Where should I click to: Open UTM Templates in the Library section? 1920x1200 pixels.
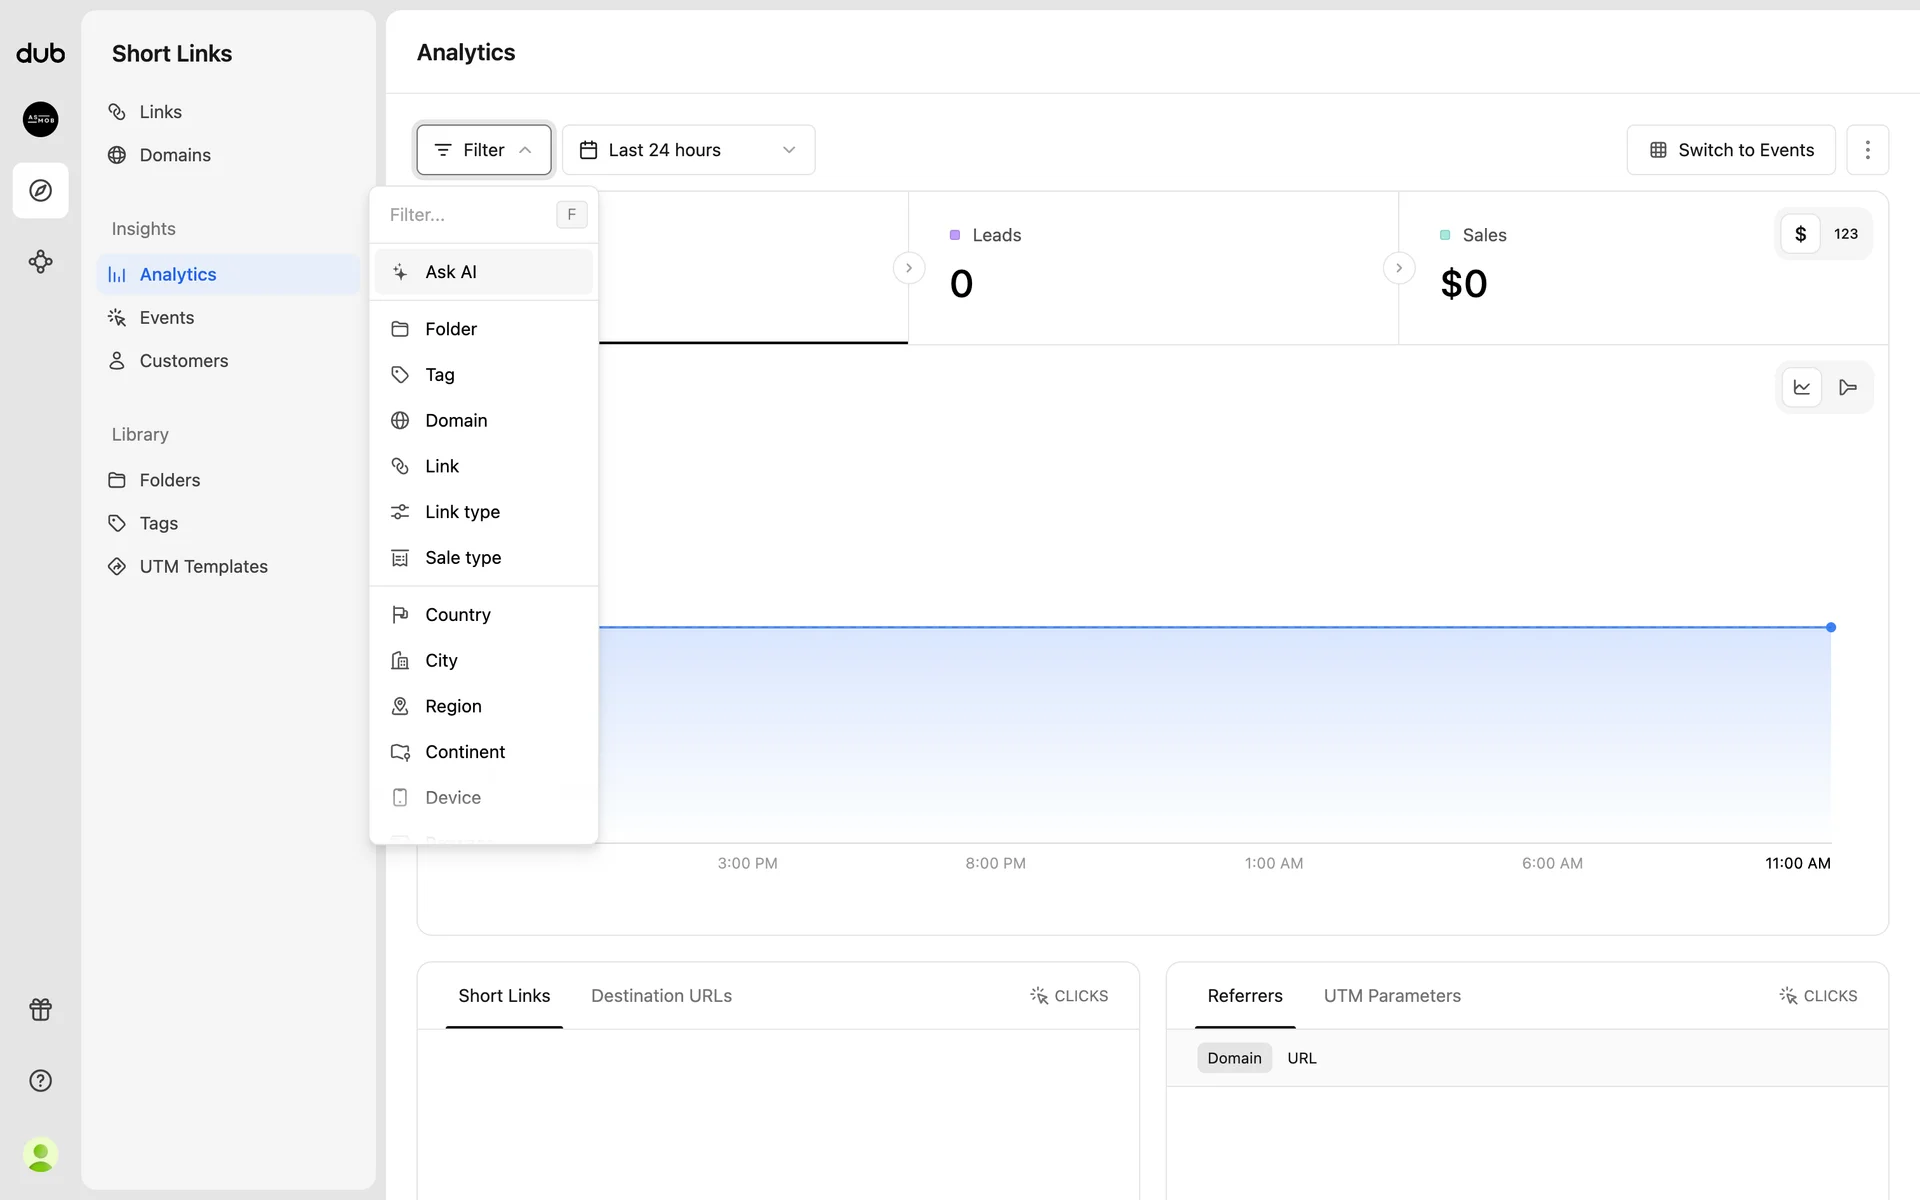(203, 566)
